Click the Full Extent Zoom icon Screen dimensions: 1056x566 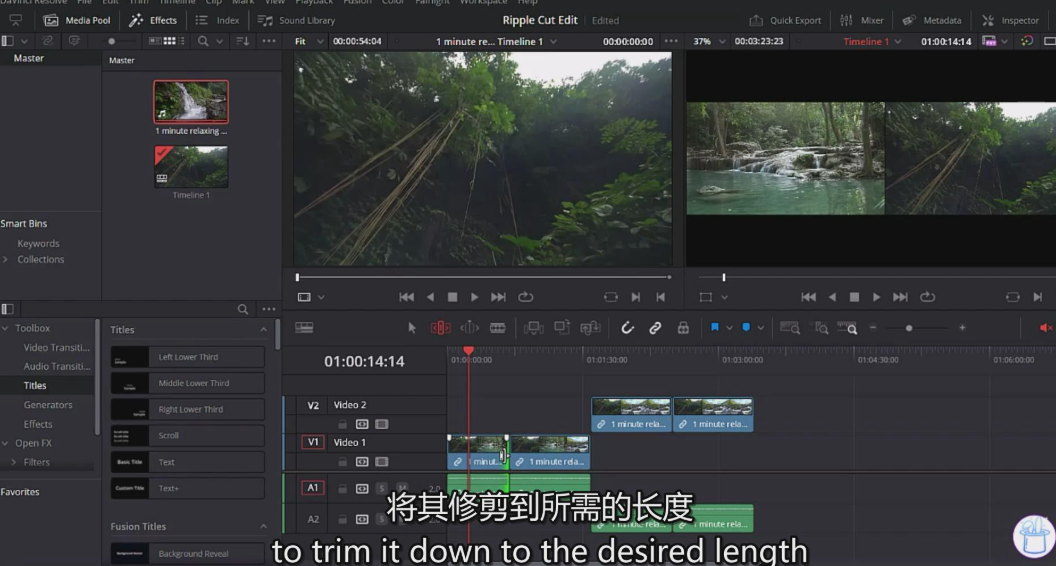pos(789,327)
